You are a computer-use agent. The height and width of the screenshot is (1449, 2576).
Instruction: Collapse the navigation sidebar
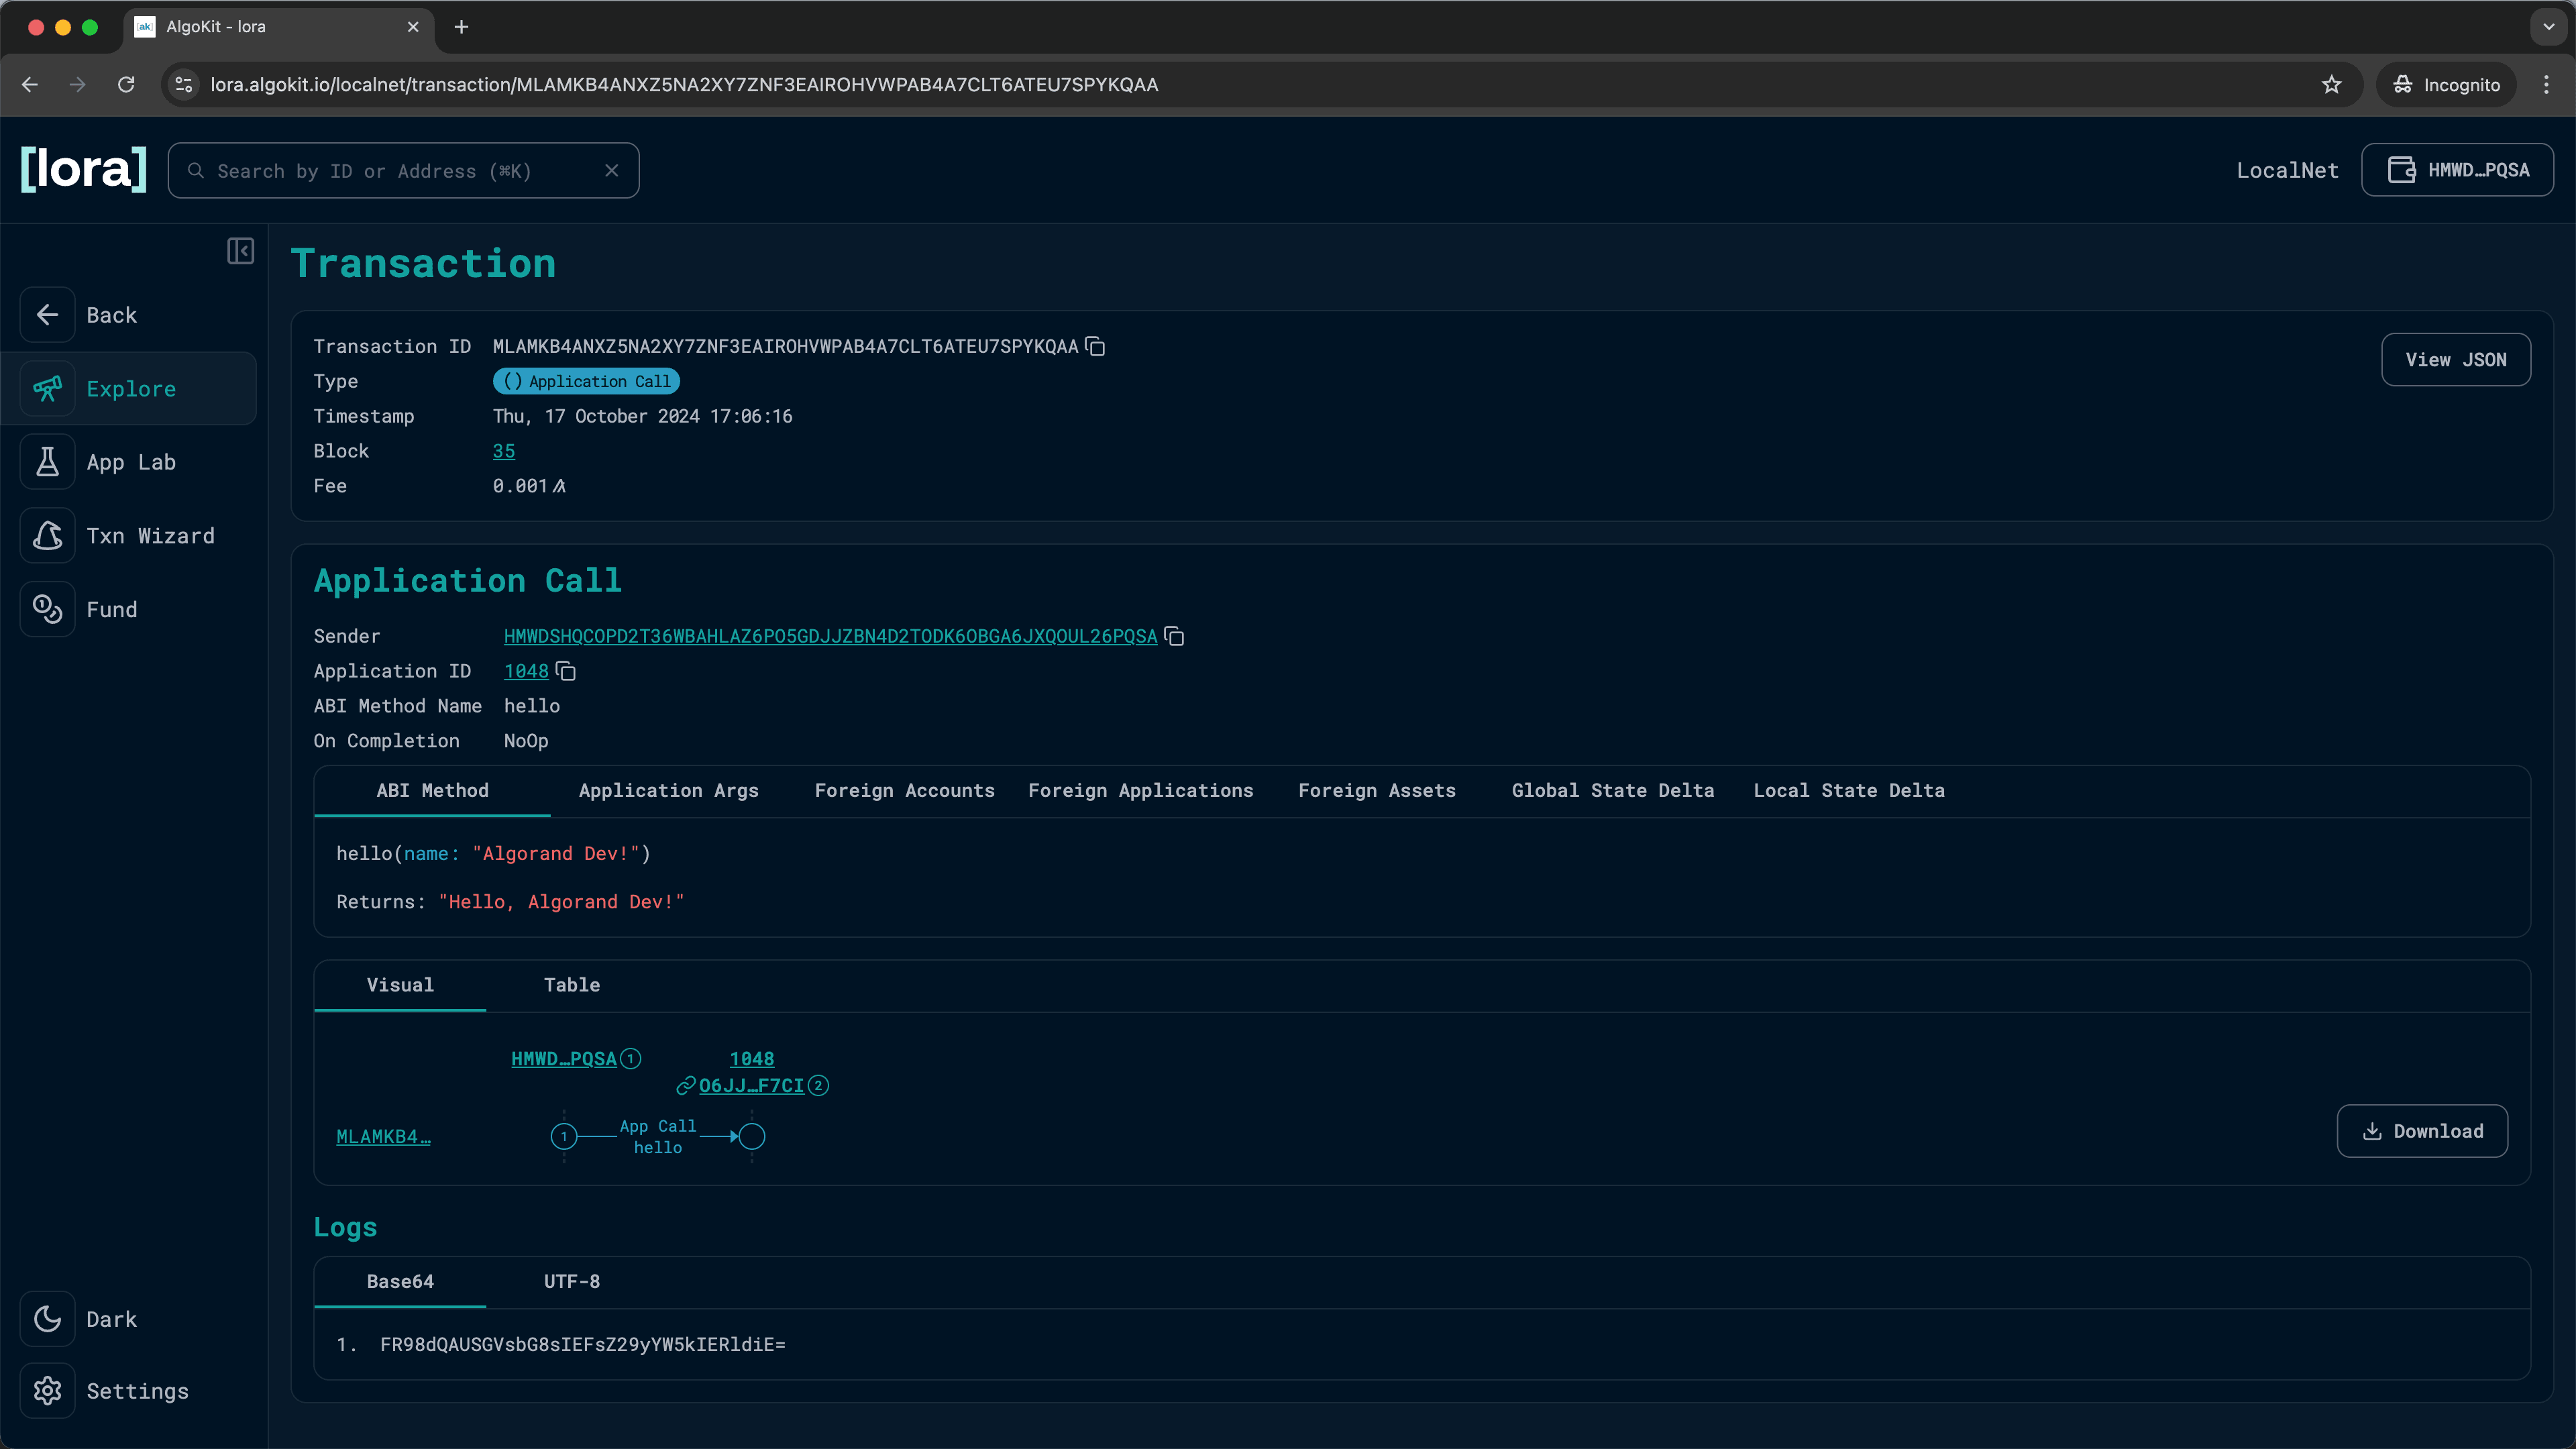click(240, 251)
